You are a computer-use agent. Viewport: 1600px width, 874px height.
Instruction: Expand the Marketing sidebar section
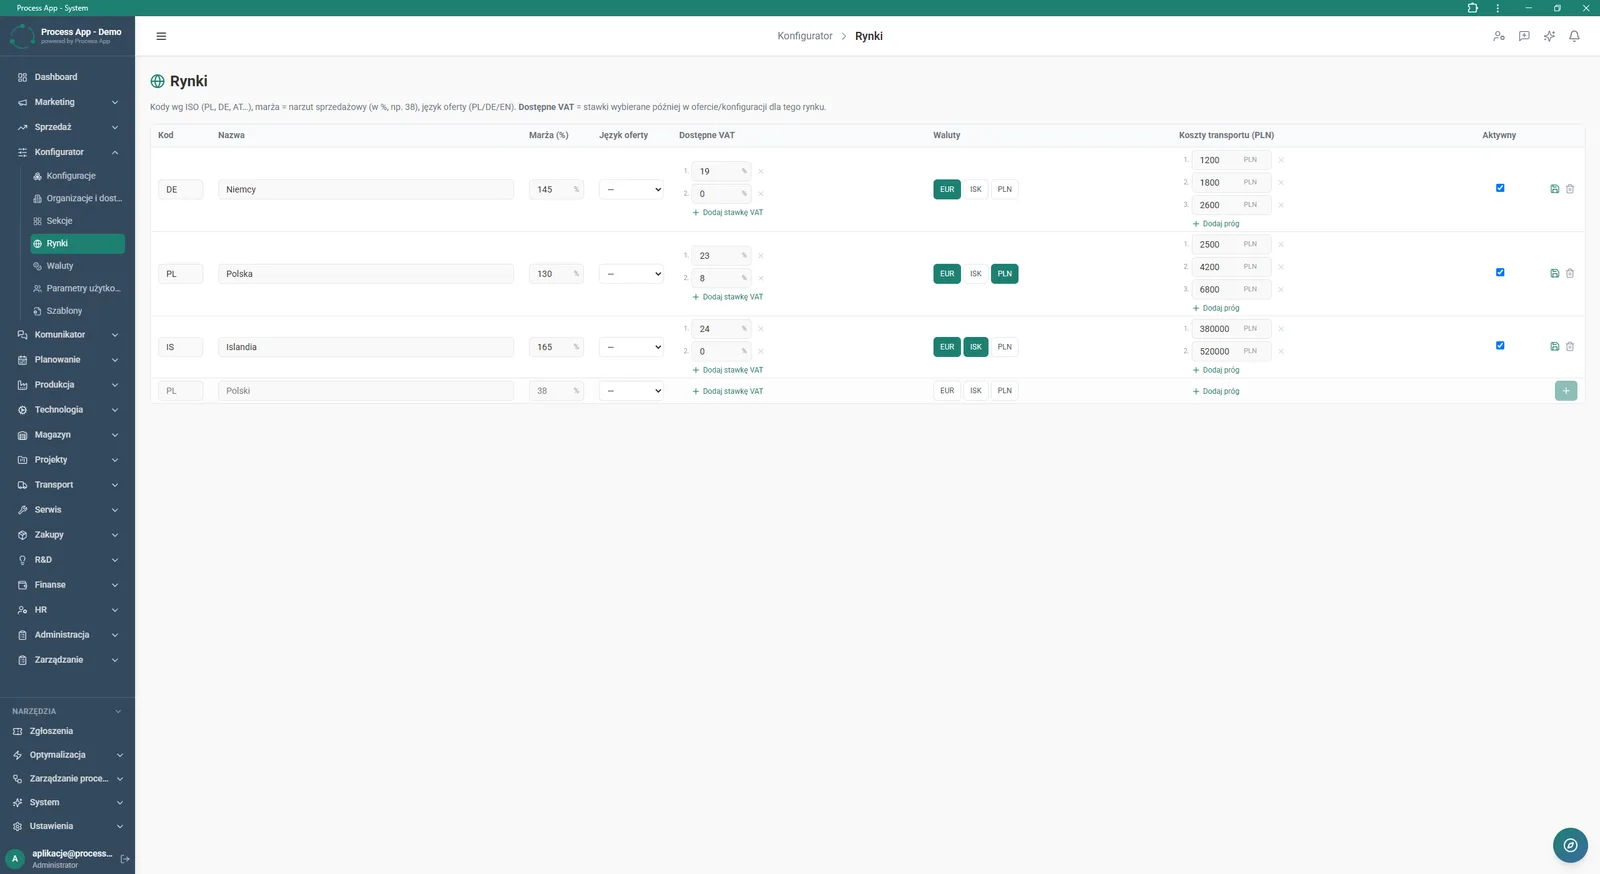67,102
